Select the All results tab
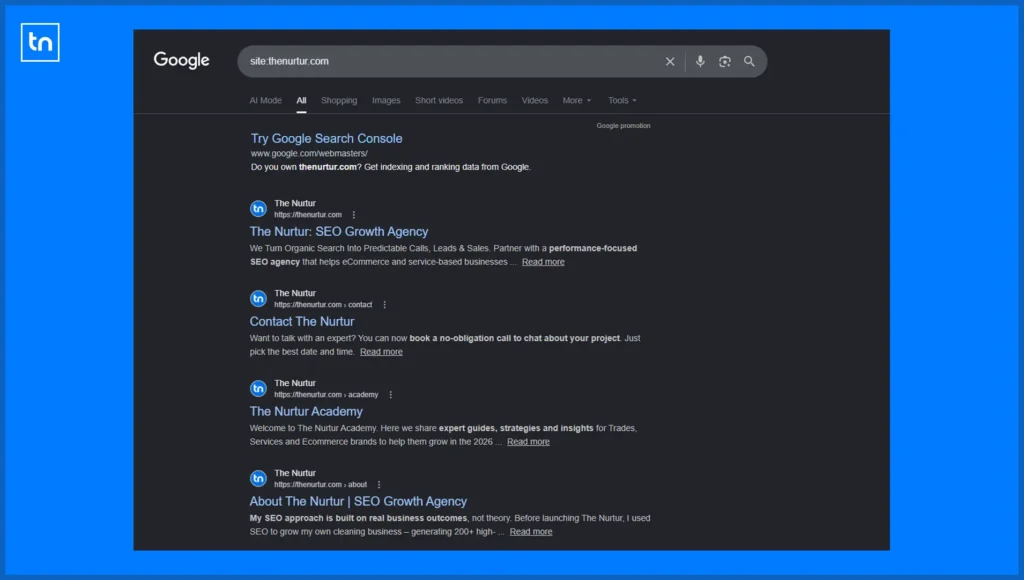This screenshot has width=1024, height=580. click(x=301, y=101)
